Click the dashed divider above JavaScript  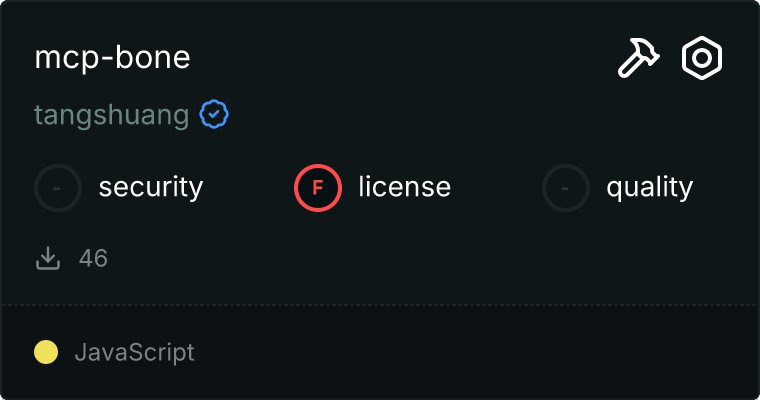(x=380, y=304)
